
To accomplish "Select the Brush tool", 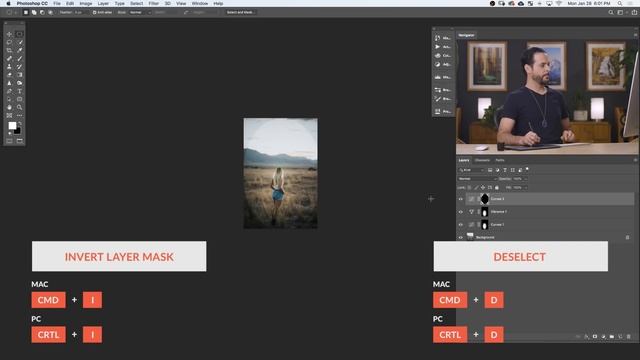I will click(19, 59).
